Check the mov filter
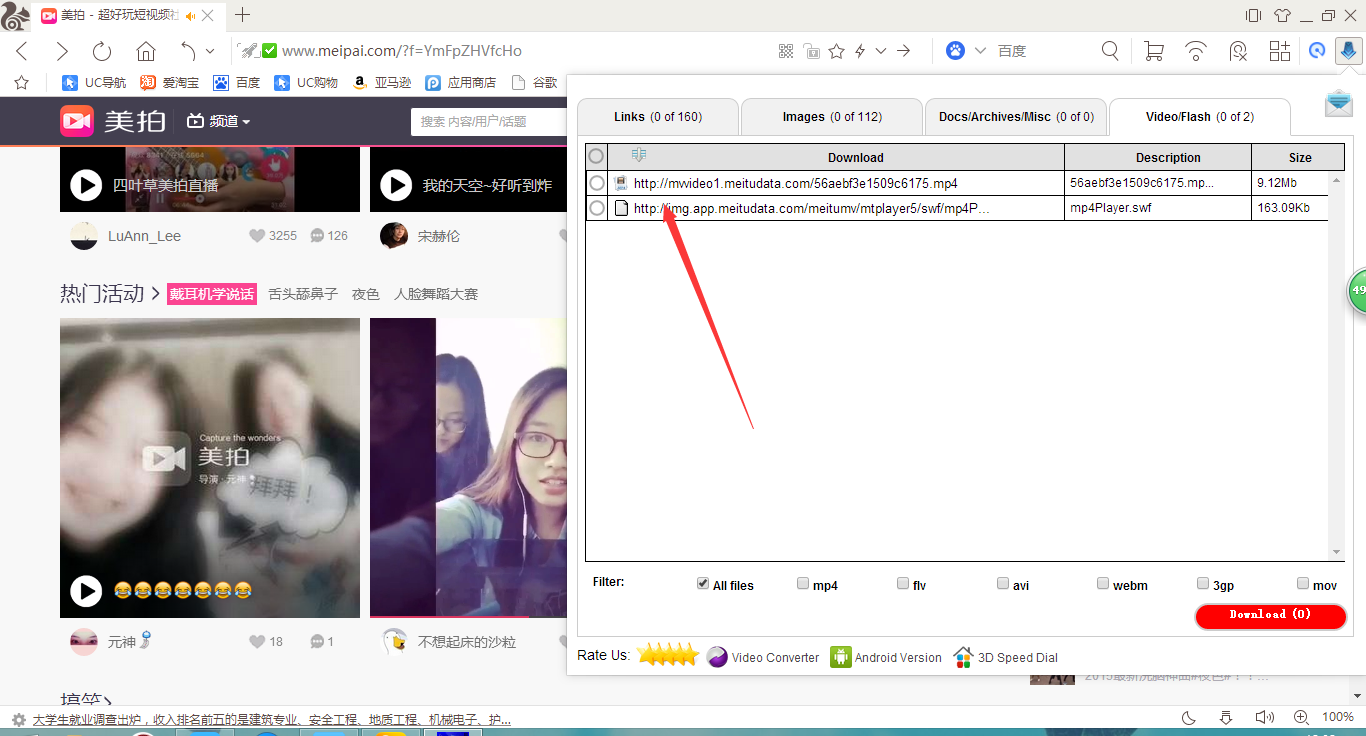The height and width of the screenshot is (736, 1366). 1303,584
